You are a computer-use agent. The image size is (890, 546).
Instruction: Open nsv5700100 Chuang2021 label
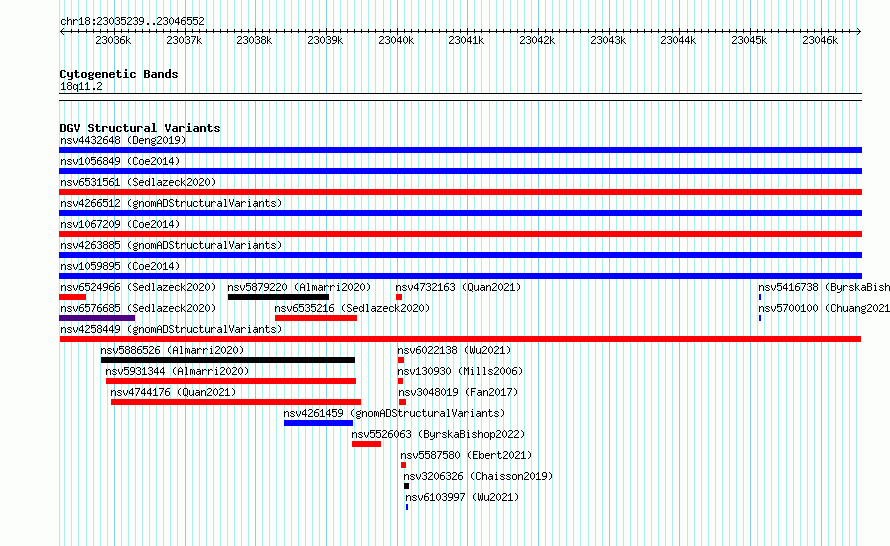point(824,308)
